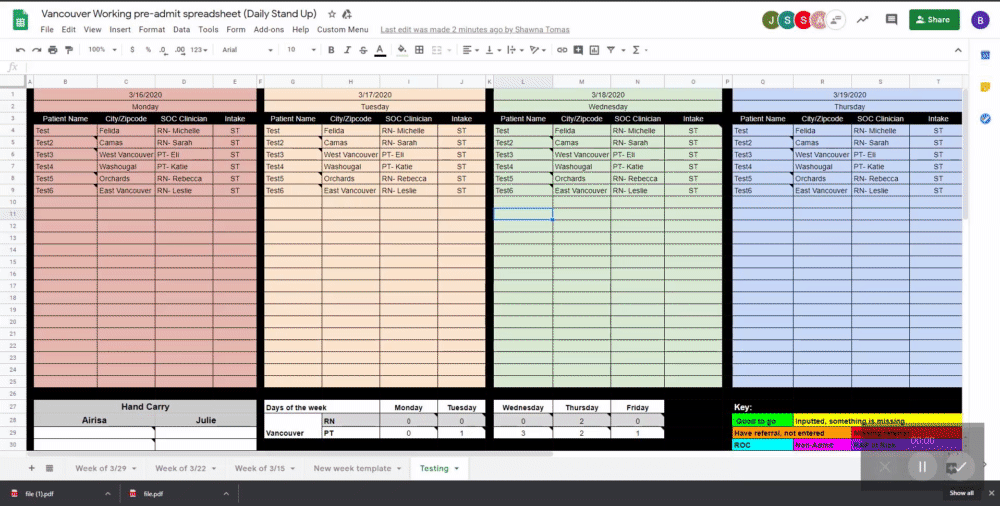Insert a link using the link icon
This screenshot has width=1000, height=506.
(562, 50)
